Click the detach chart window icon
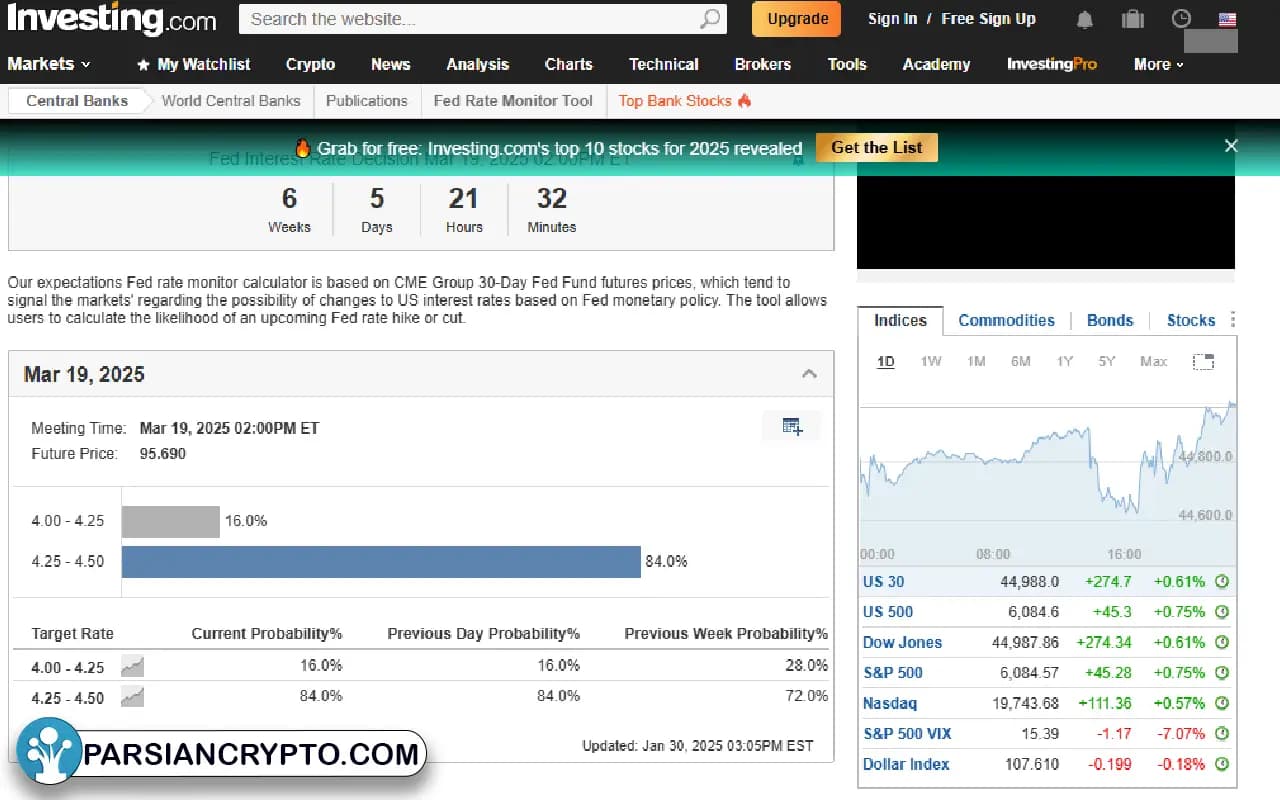Image resolution: width=1280 pixels, height=800 pixels. coord(1203,362)
